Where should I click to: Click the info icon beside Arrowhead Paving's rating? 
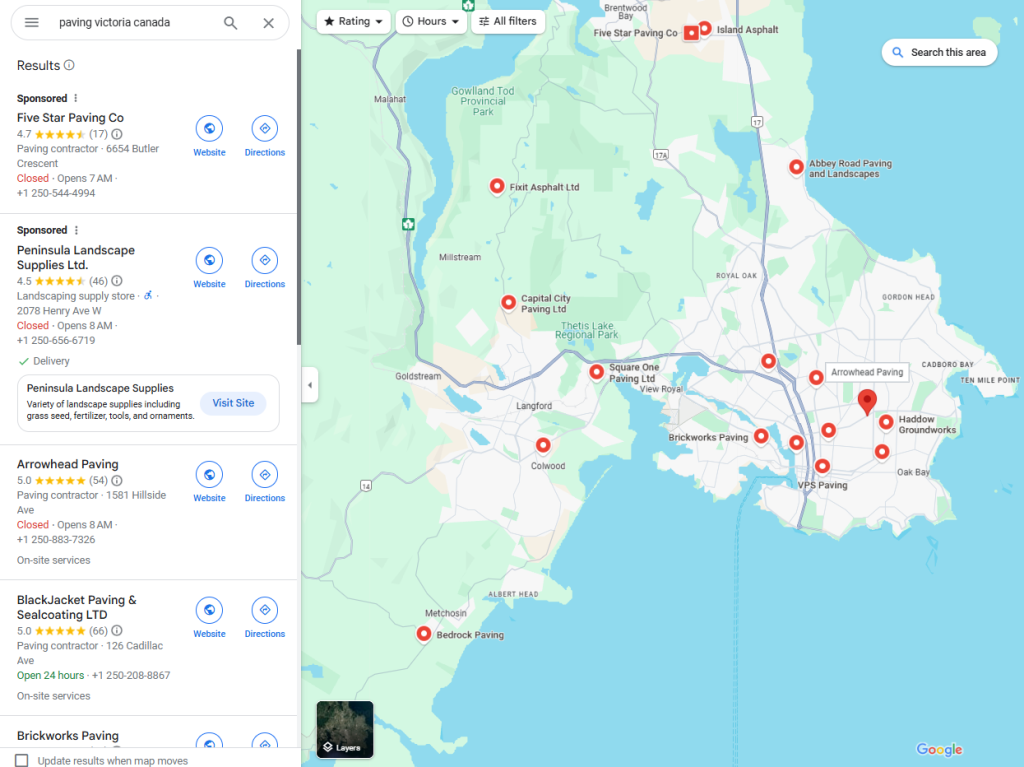pyautogui.click(x=117, y=480)
